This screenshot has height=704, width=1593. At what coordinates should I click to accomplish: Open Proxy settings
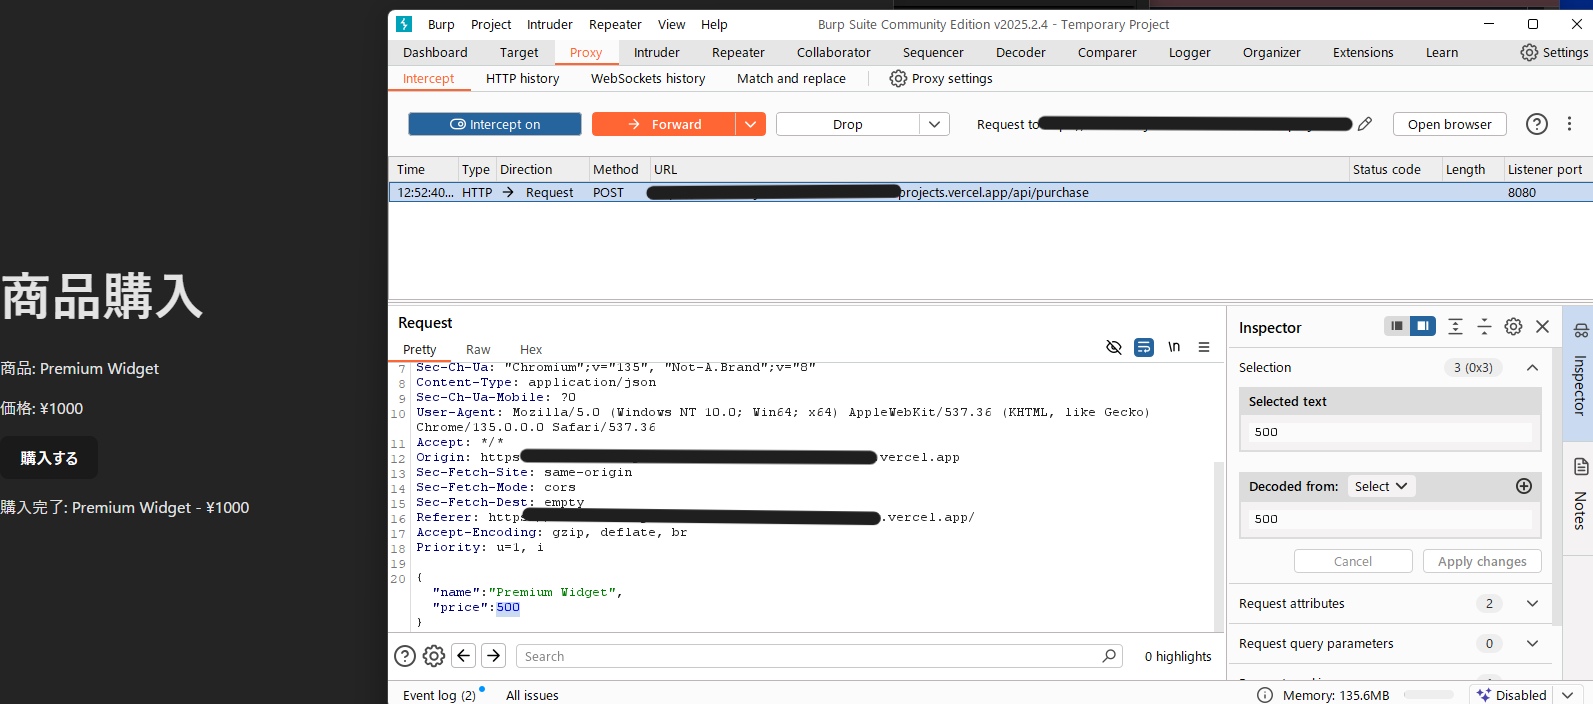941,78
